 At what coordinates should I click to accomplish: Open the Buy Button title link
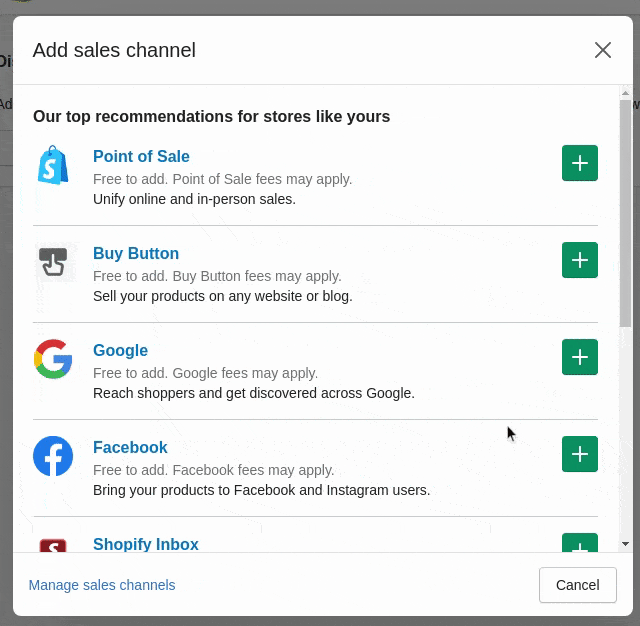(136, 253)
